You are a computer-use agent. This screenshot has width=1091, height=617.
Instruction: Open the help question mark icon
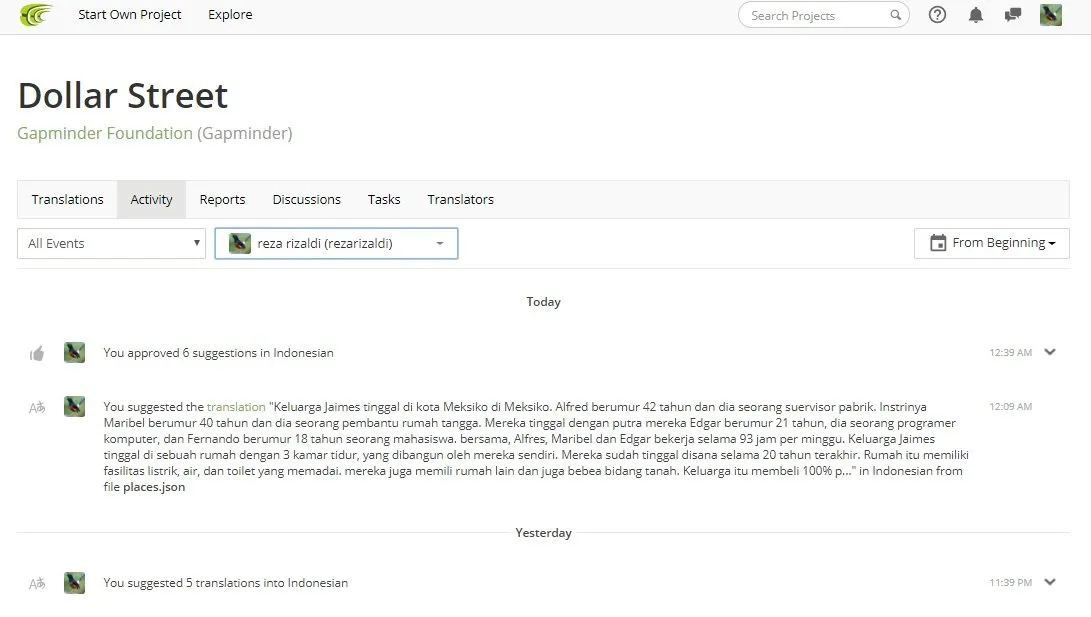937,15
